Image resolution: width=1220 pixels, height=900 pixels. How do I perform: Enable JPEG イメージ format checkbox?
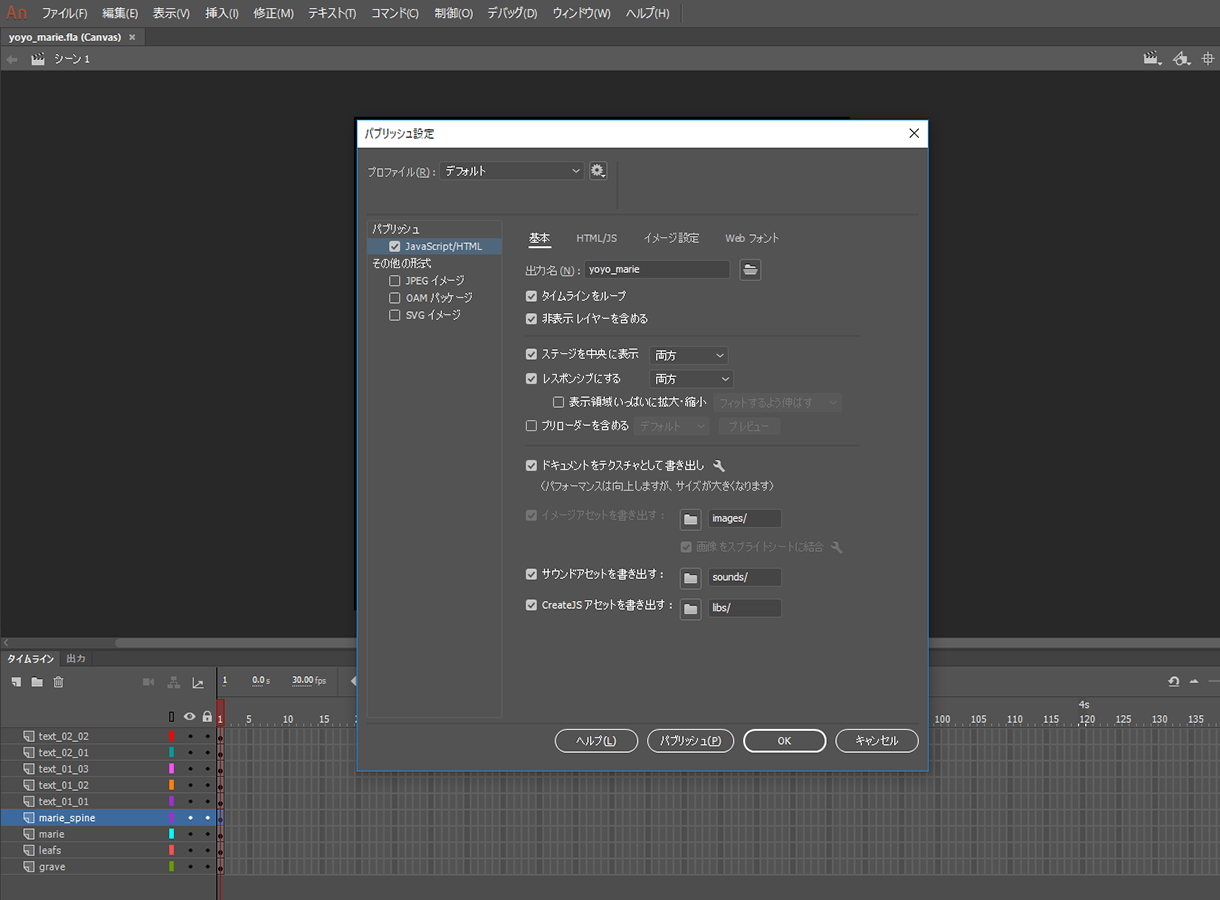395,281
